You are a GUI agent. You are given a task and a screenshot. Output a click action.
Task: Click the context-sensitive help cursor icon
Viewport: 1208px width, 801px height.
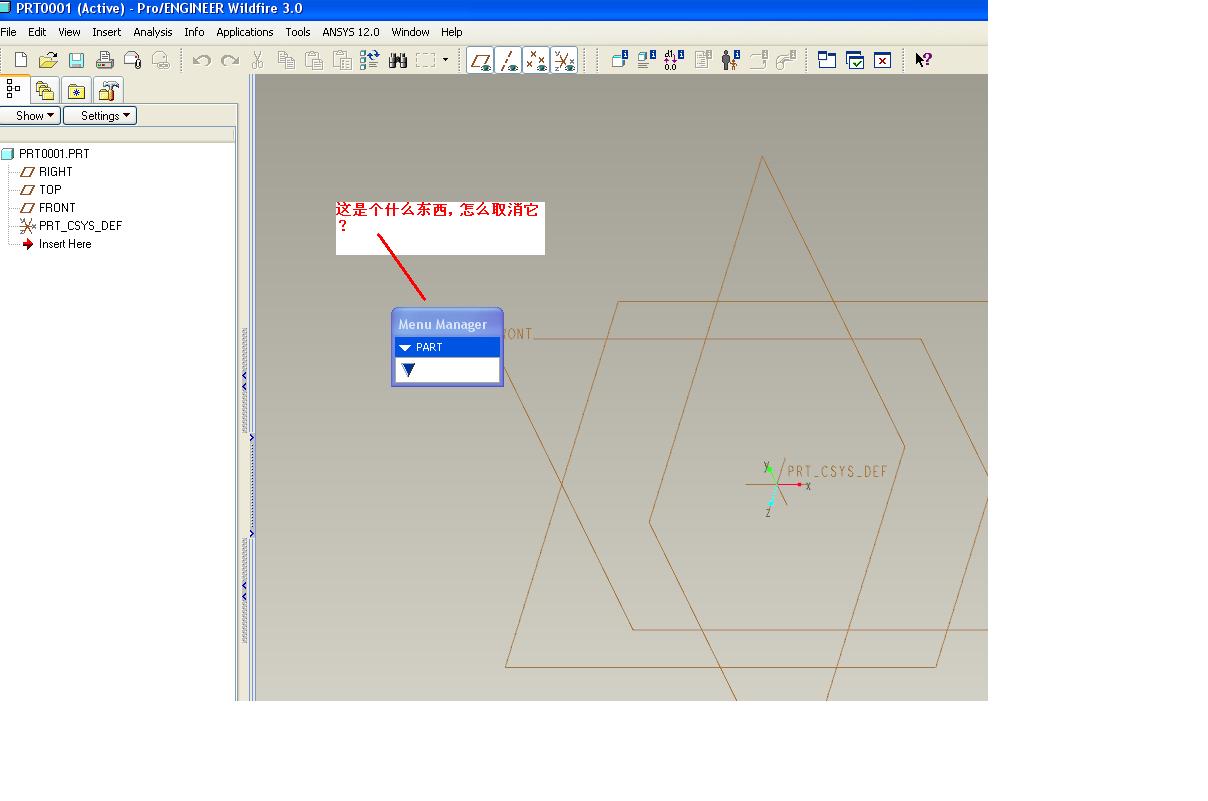923,60
